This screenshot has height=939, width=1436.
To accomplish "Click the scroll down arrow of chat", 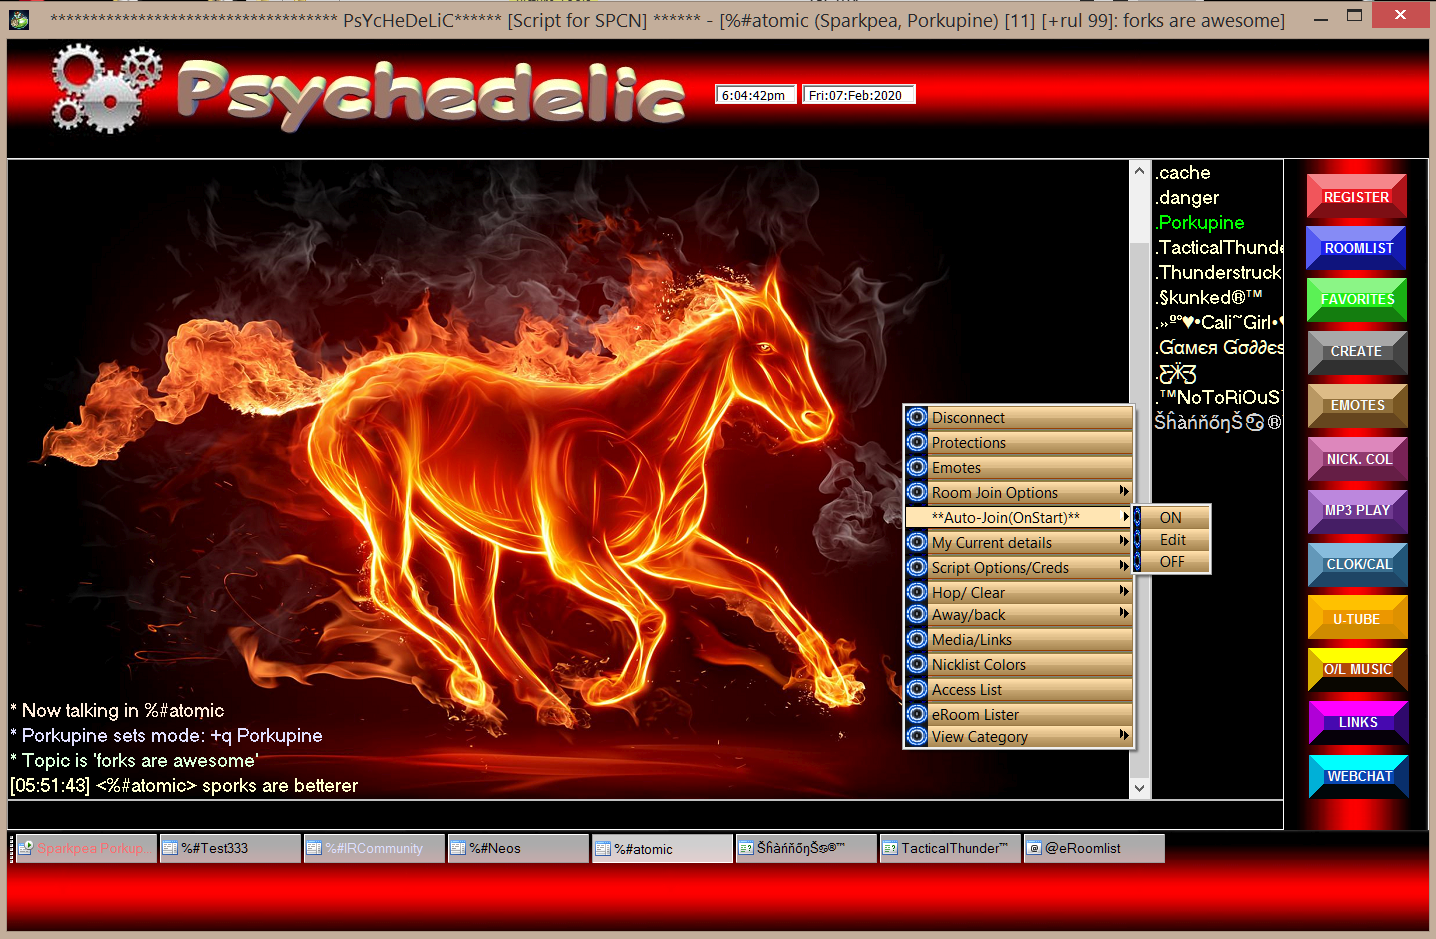I will [x=1139, y=788].
